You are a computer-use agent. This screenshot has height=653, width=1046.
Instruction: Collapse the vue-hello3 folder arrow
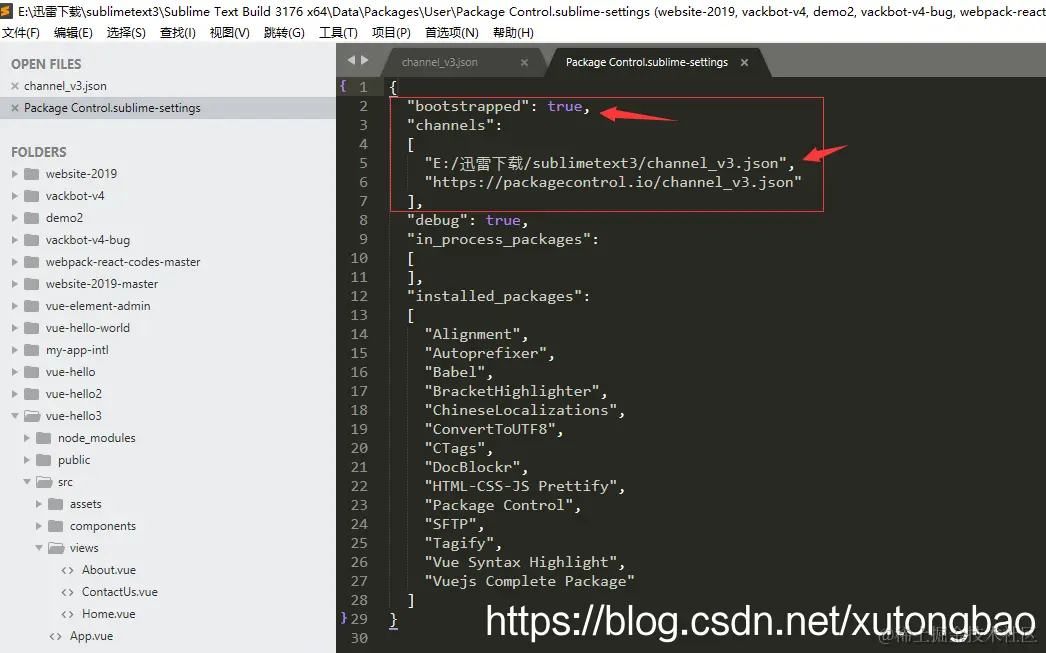pos(15,416)
